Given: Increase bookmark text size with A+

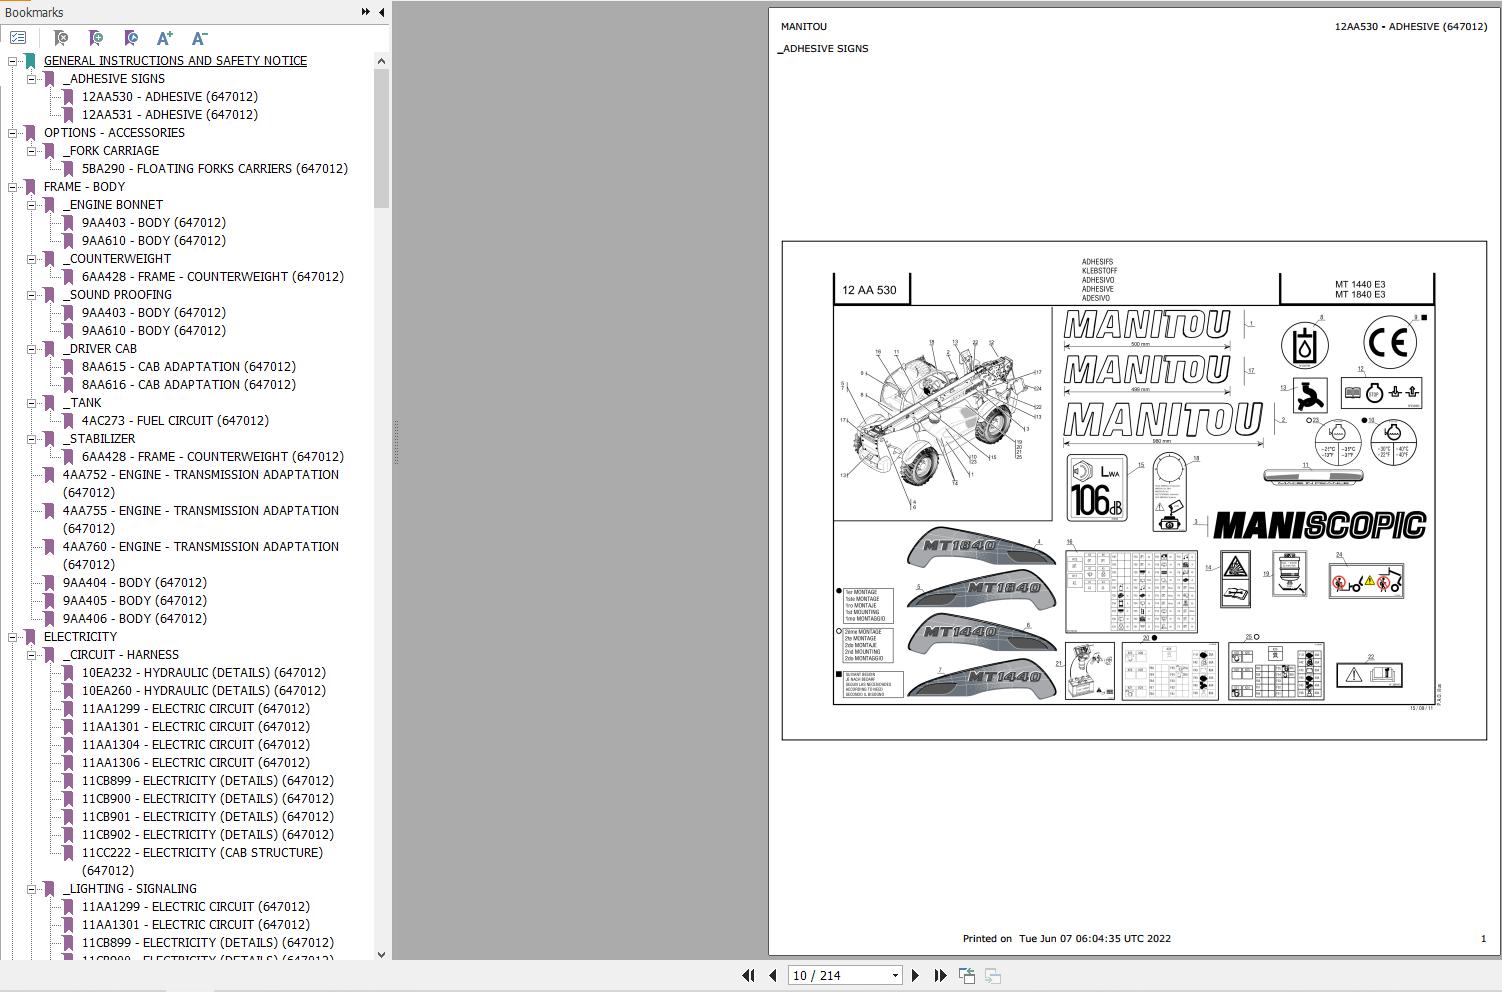Looking at the screenshot, I should tap(165, 38).
